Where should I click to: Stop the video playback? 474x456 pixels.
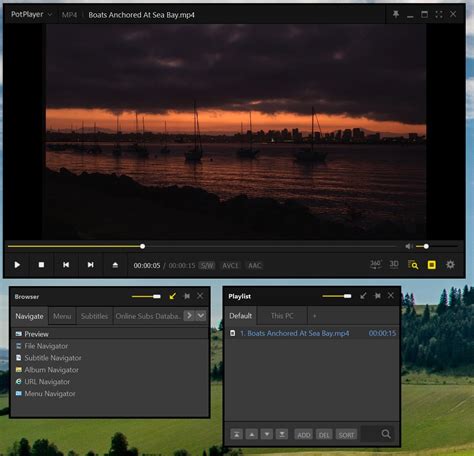(x=41, y=265)
